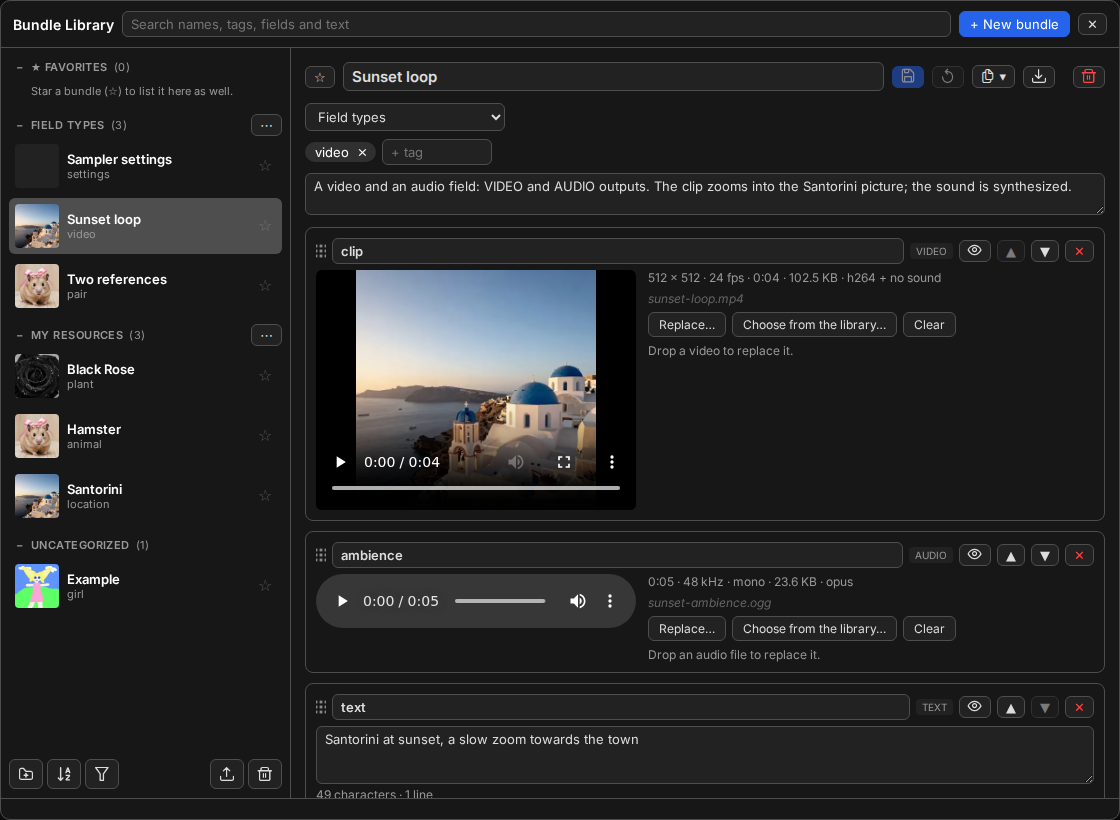Screen dimensions: 1120x820
Task: Delete bundle using the red trash icon
Action: (x=1089, y=76)
